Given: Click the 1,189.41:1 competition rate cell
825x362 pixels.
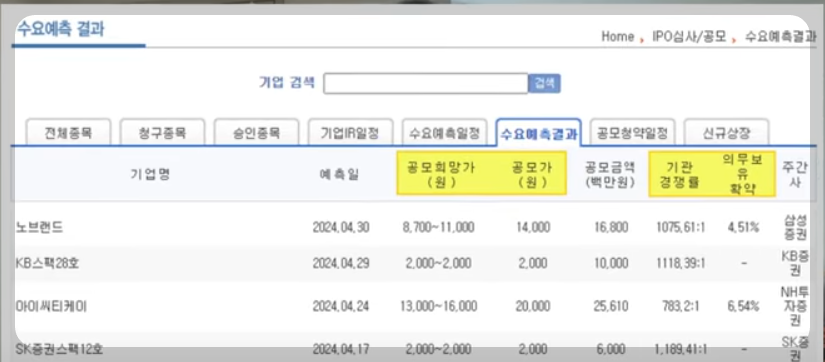Looking at the screenshot, I should coord(680,348).
